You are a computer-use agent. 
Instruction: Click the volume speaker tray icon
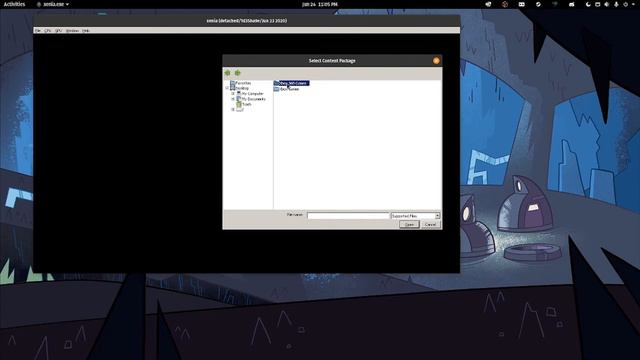607,4
